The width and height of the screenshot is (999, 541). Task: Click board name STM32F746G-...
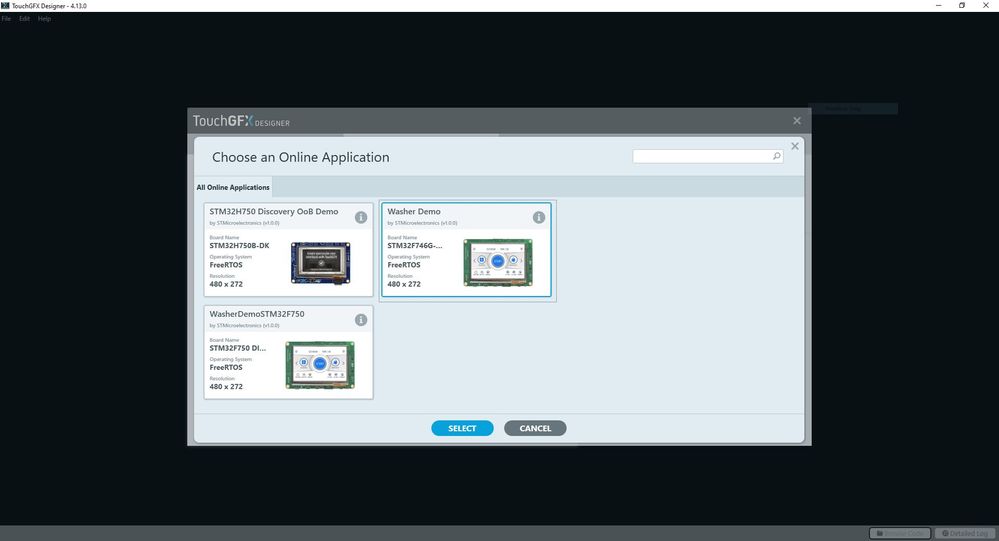coord(415,245)
